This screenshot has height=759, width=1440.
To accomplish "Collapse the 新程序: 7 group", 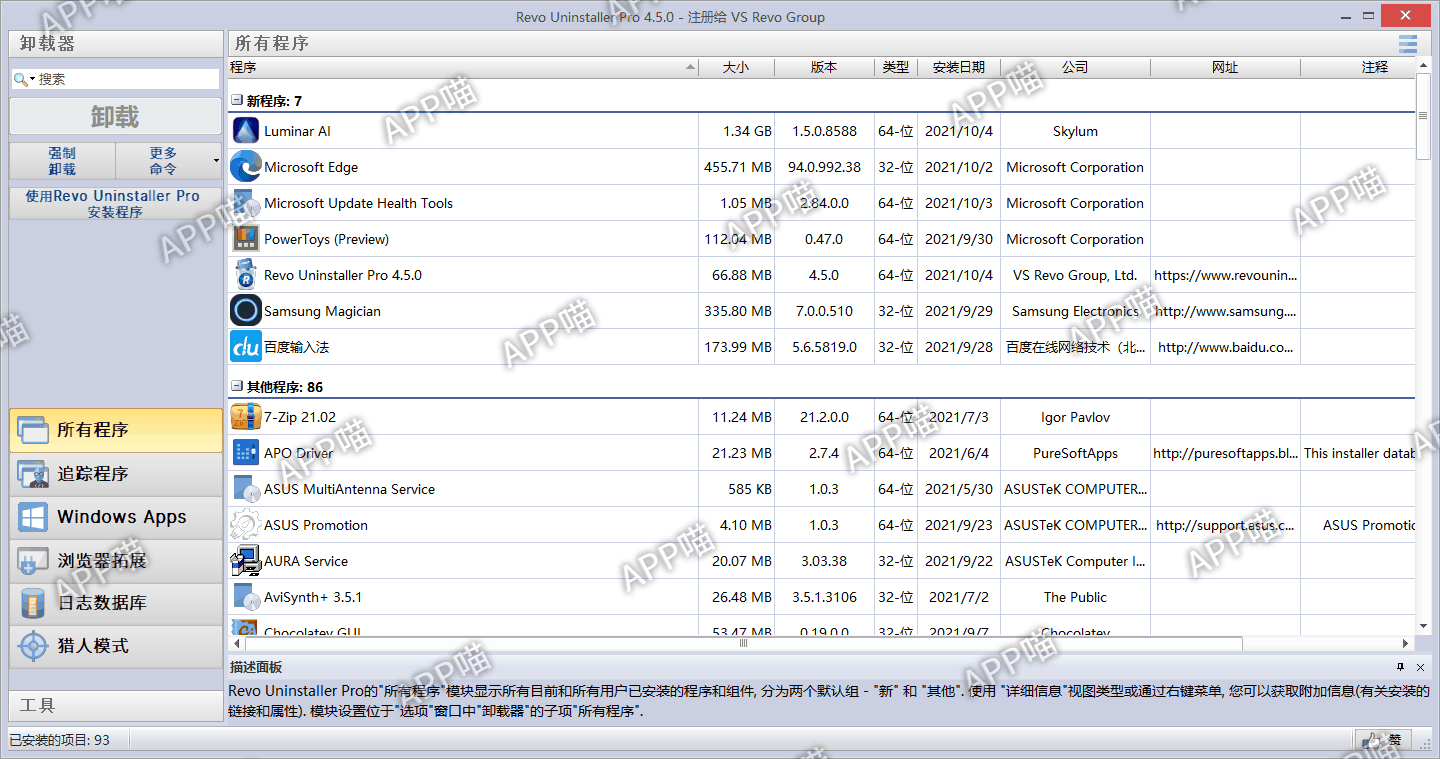I will point(237,101).
